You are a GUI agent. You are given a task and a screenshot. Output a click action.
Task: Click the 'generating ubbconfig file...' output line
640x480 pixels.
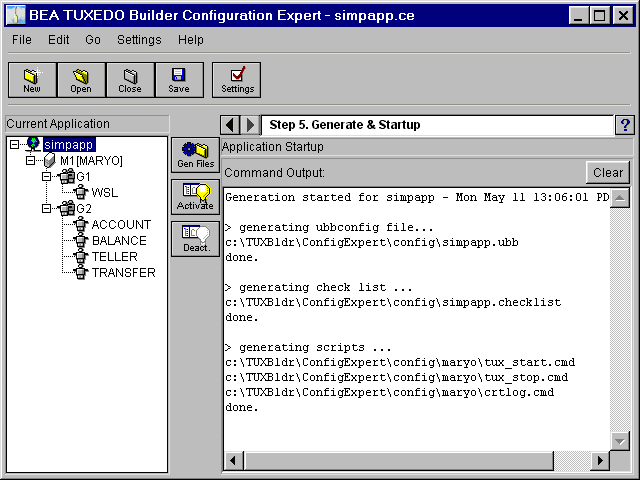pyautogui.click(x=329, y=227)
